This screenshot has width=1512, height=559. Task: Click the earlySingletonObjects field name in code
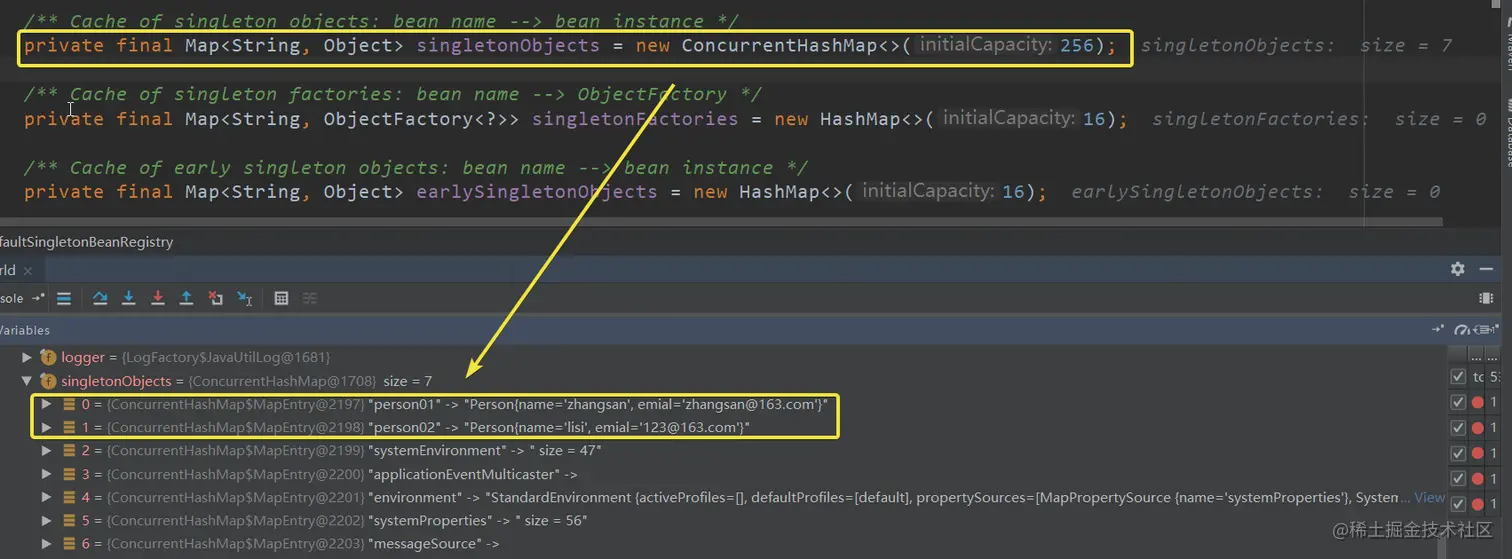(536, 191)
